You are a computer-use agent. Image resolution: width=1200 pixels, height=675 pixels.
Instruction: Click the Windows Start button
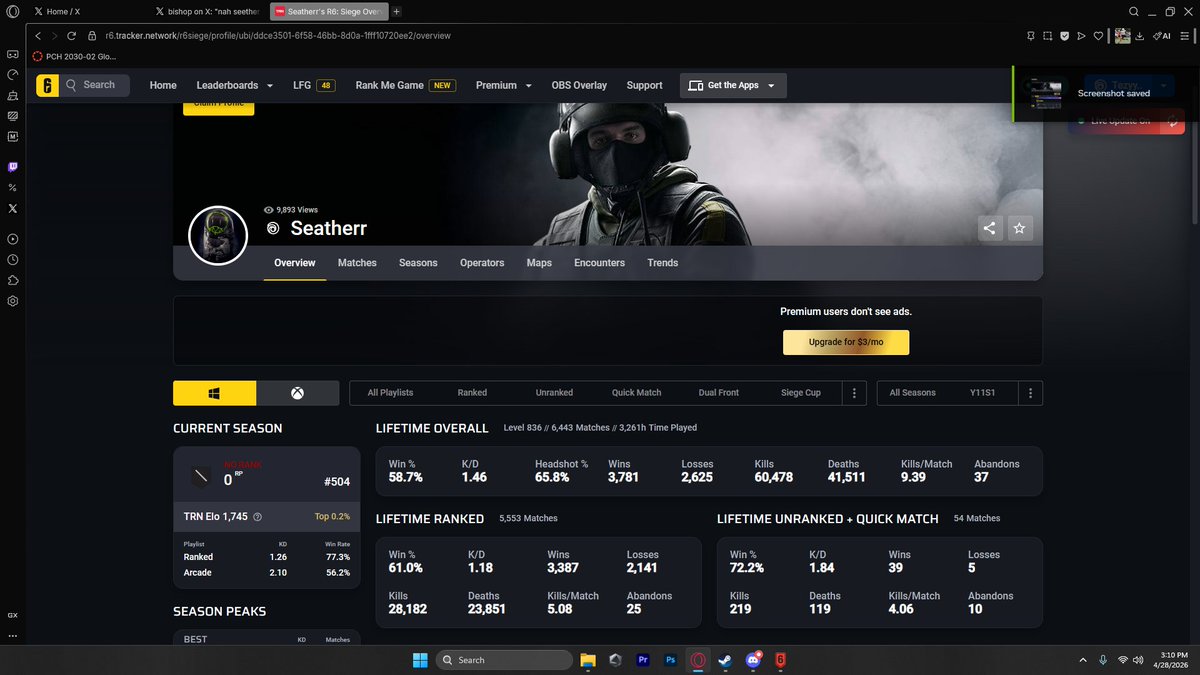click(419, 660)
